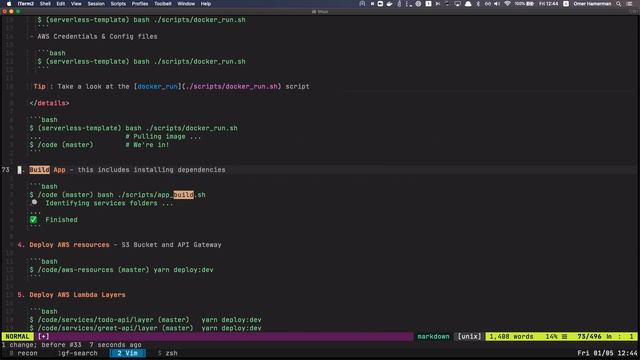Click the Bluetooth status icon

478,4
